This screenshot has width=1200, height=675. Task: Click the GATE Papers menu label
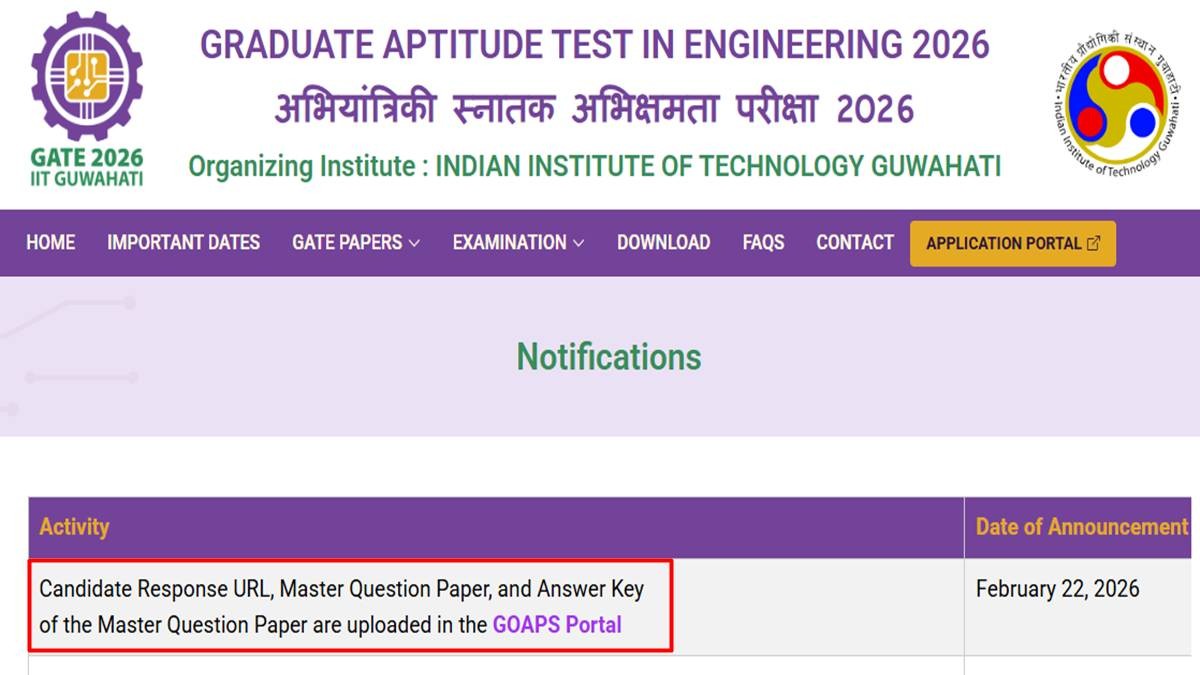(346, 242)
